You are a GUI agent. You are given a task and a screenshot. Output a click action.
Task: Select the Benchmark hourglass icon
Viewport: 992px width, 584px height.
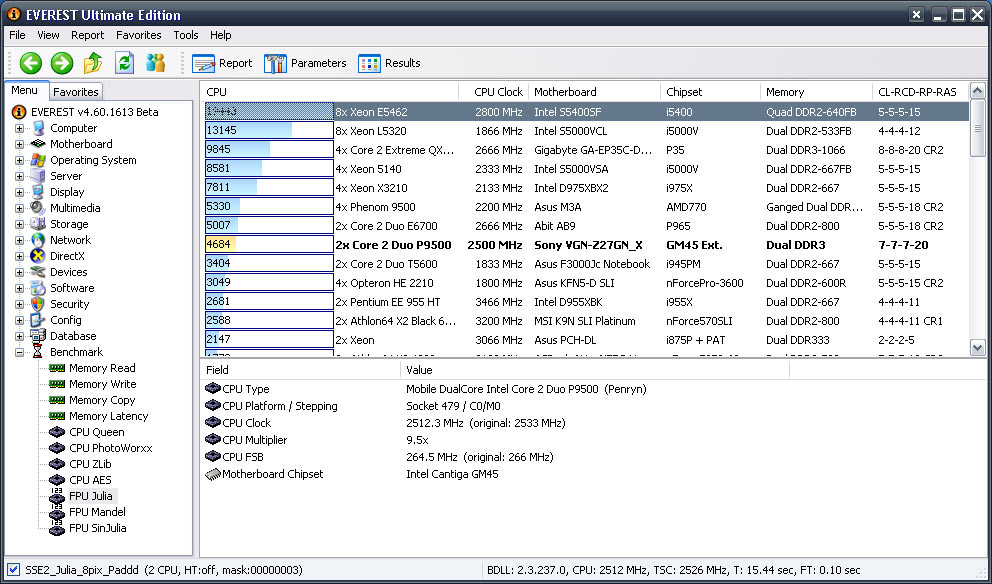(x=38, y=352)
